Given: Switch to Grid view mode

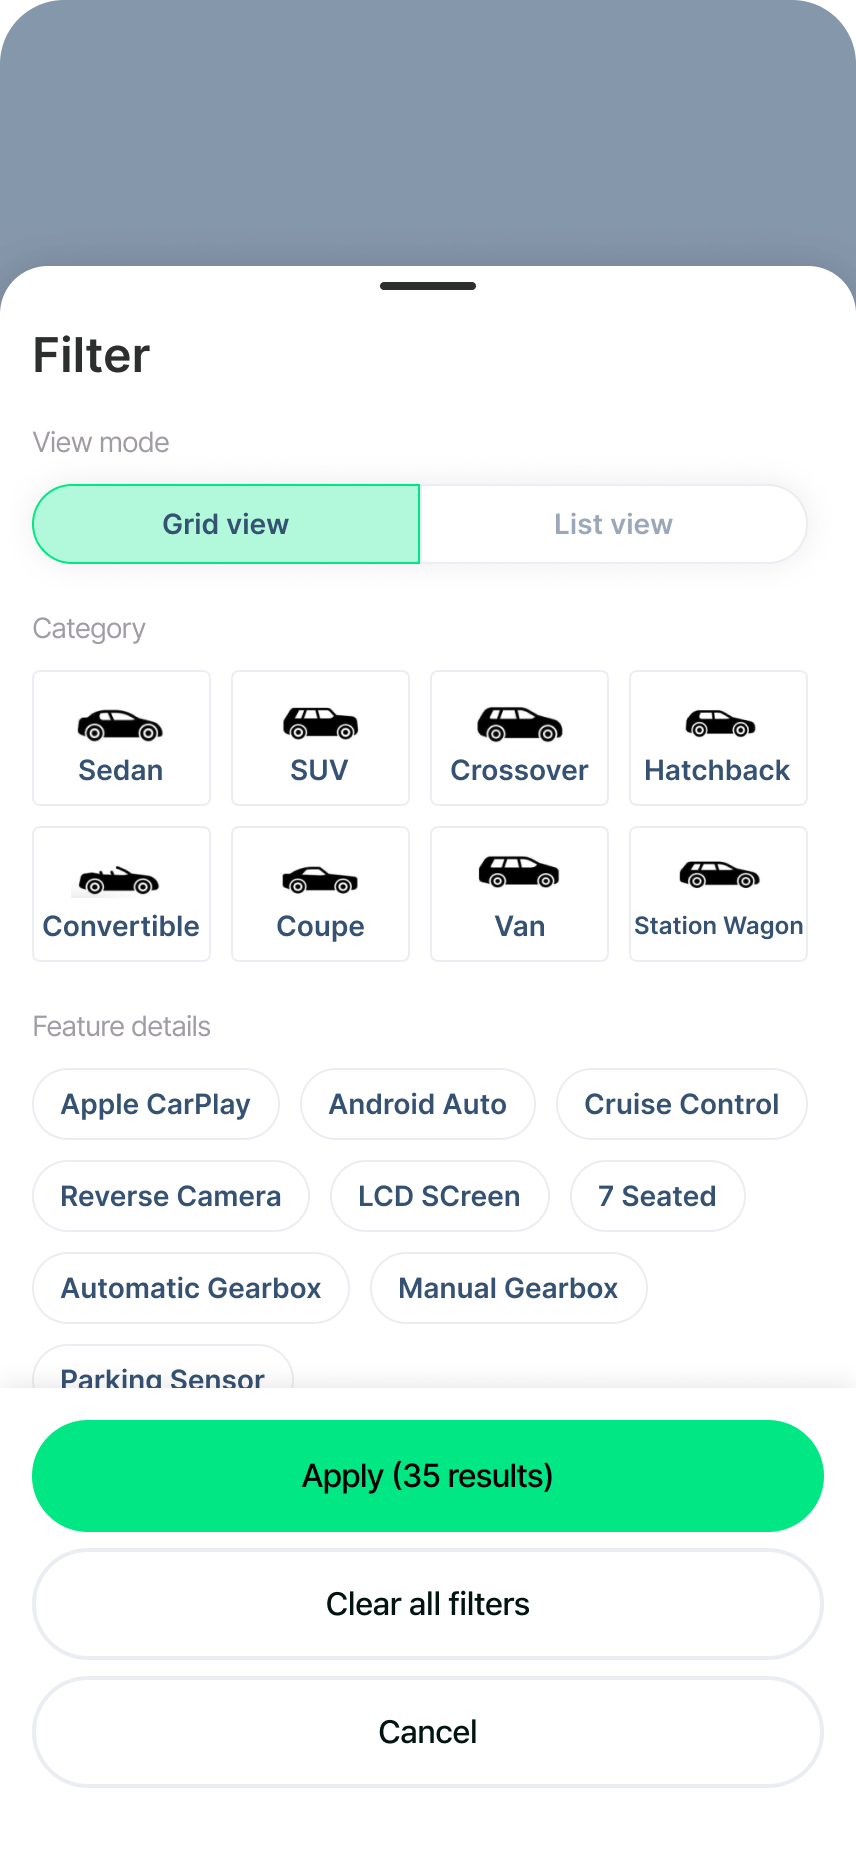Looking at the screenshot, I should 226,524.
